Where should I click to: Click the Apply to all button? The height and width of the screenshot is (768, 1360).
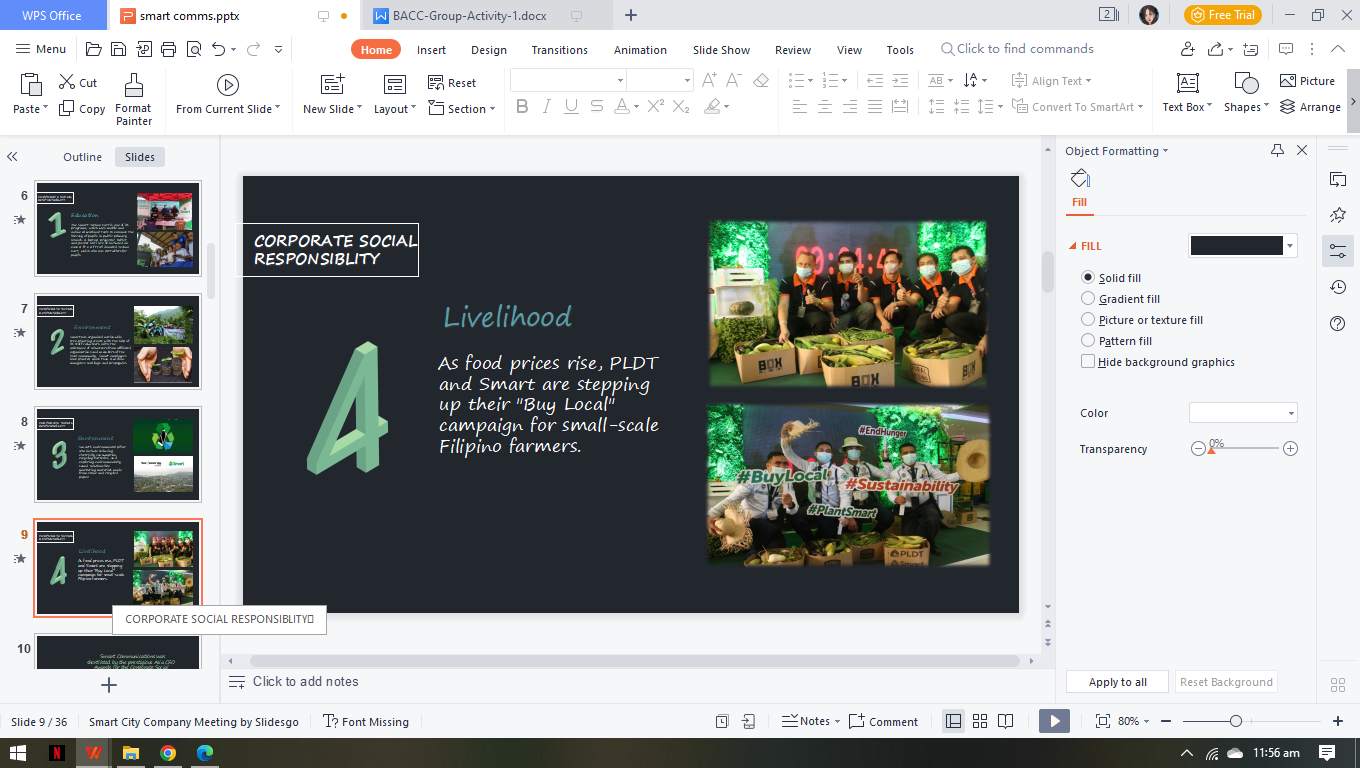click(x=1118, y=682)
